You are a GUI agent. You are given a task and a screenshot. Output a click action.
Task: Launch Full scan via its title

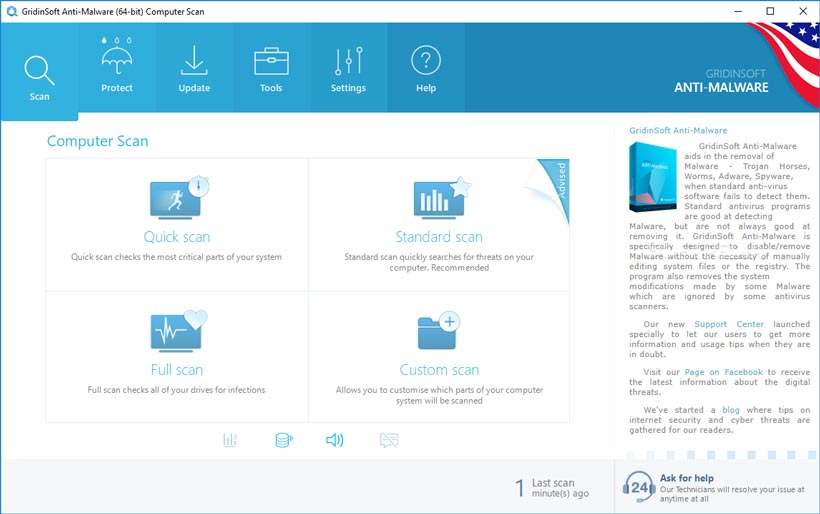click(x=177, y=370)
